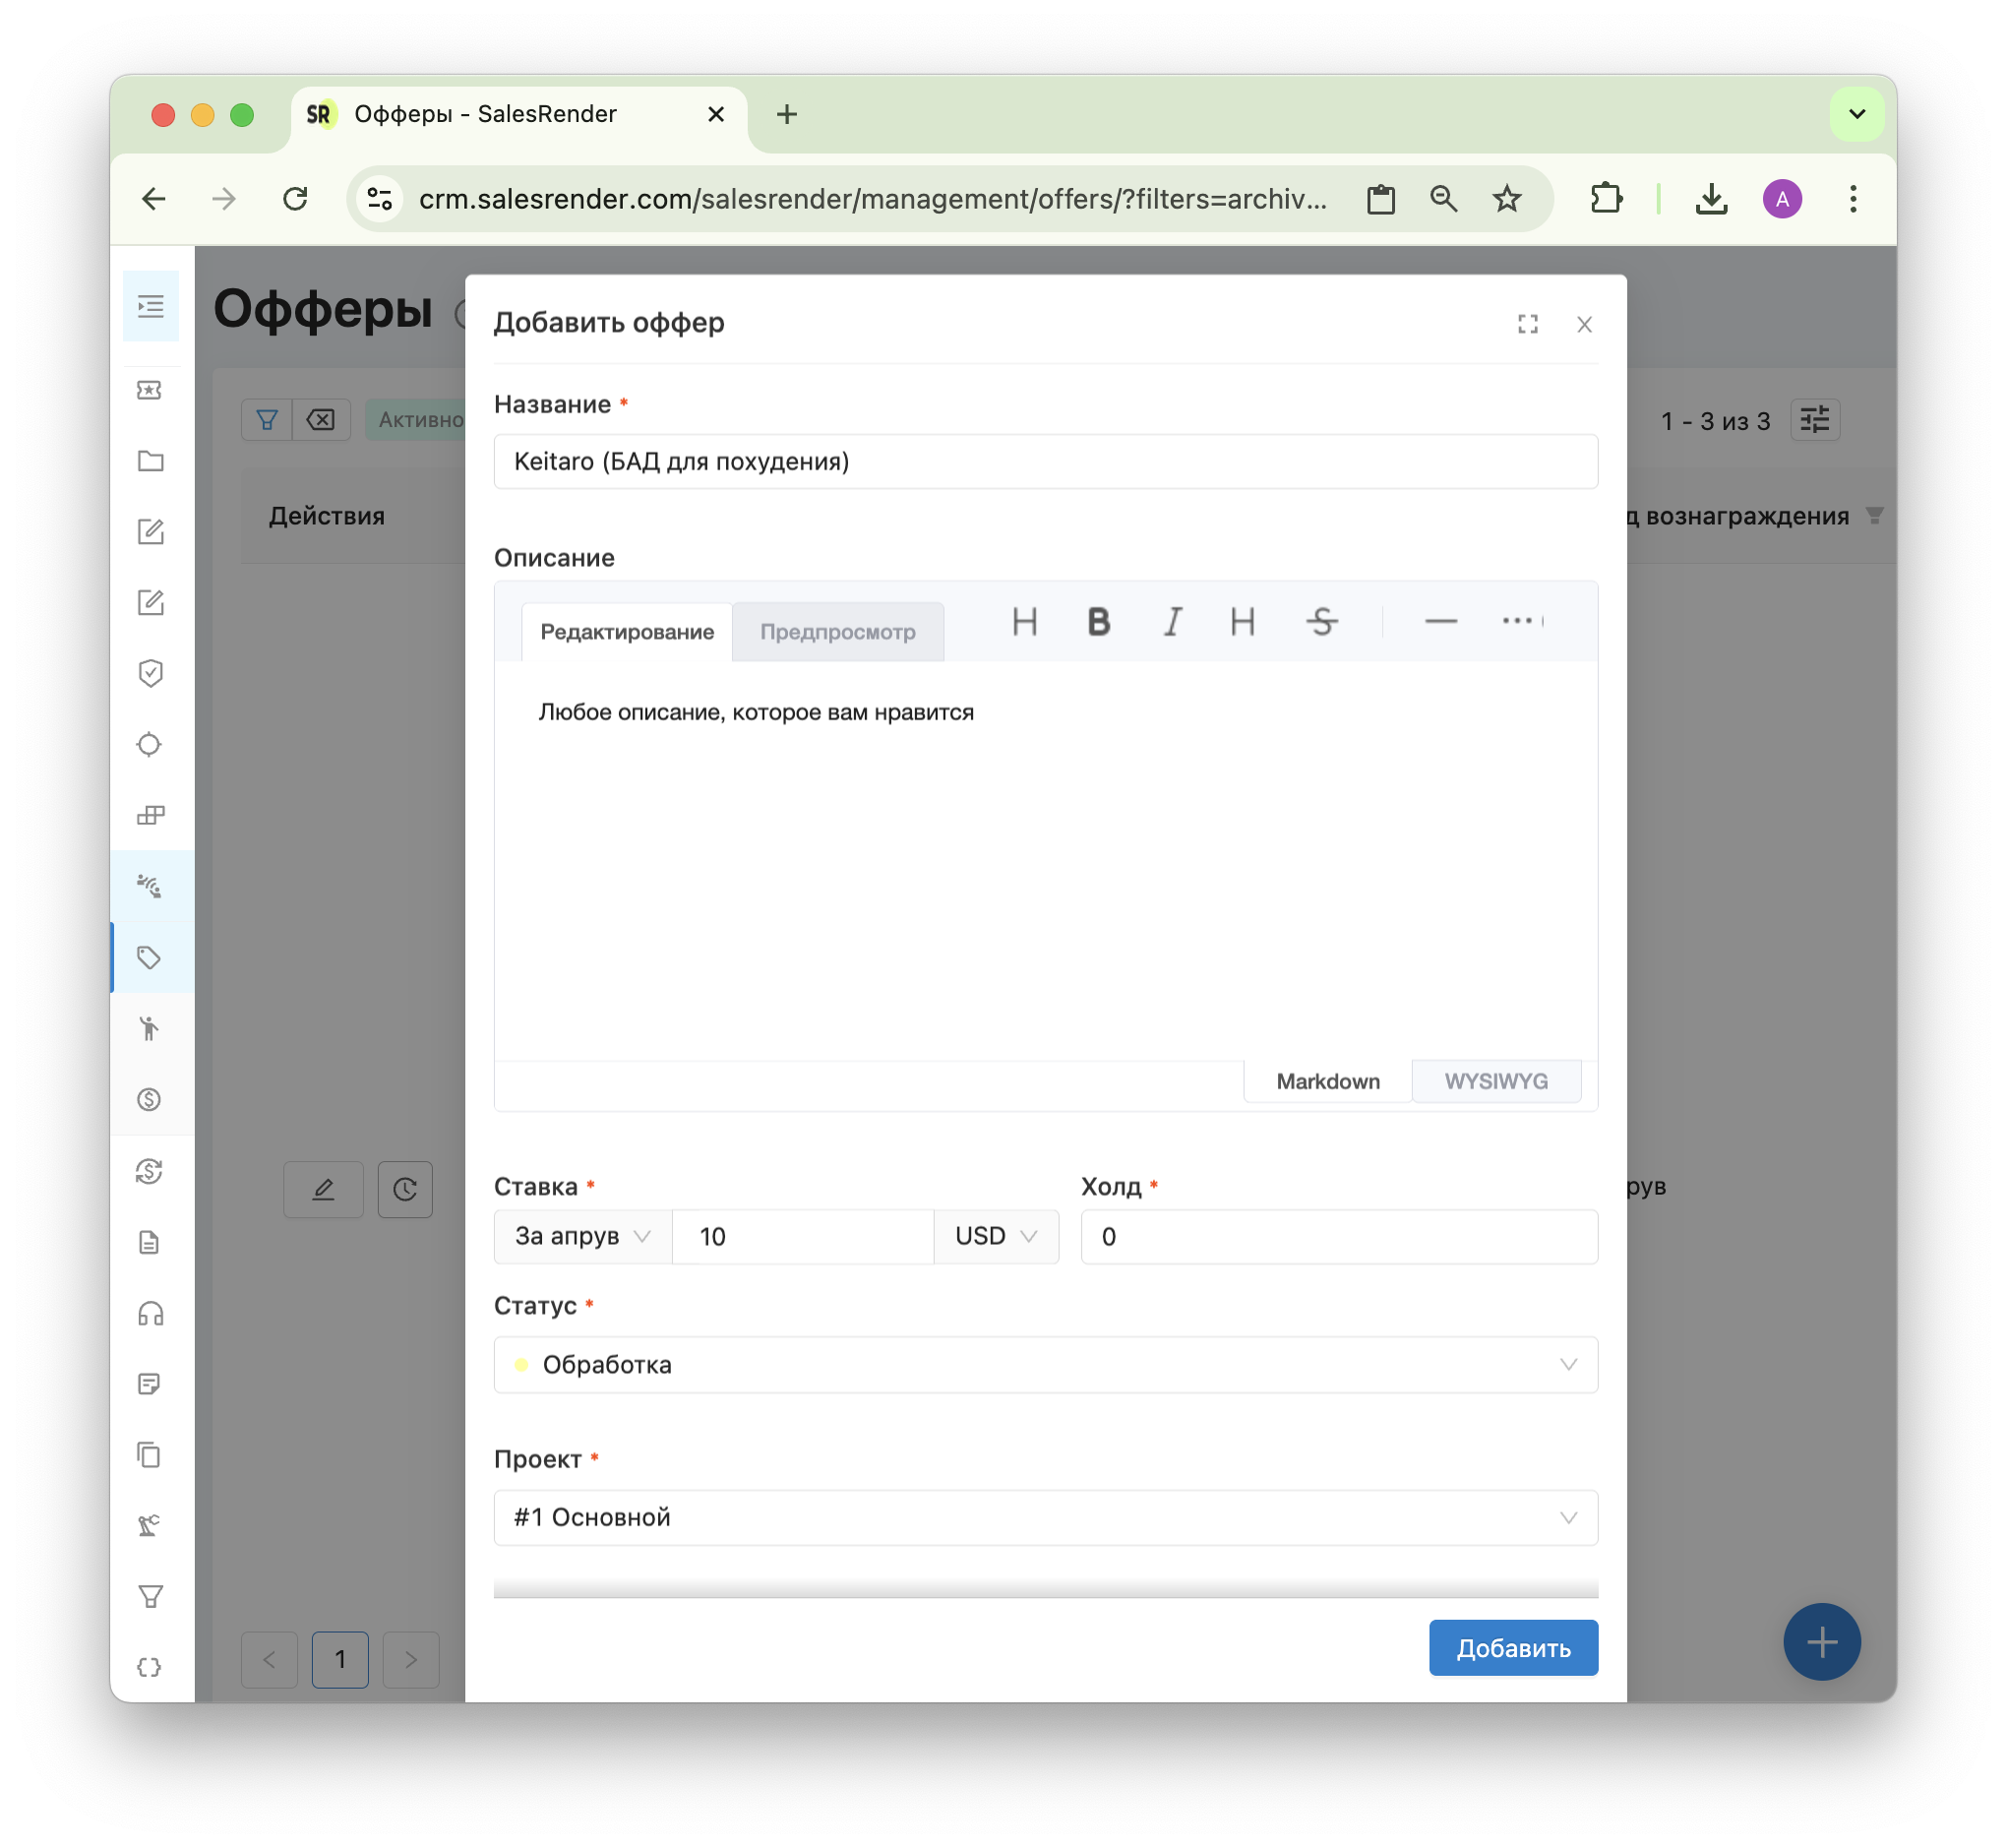This screenshot has height=1848, width=2007.
Task: Open the document sidebar icon
Action: [x=150, y=1243]
